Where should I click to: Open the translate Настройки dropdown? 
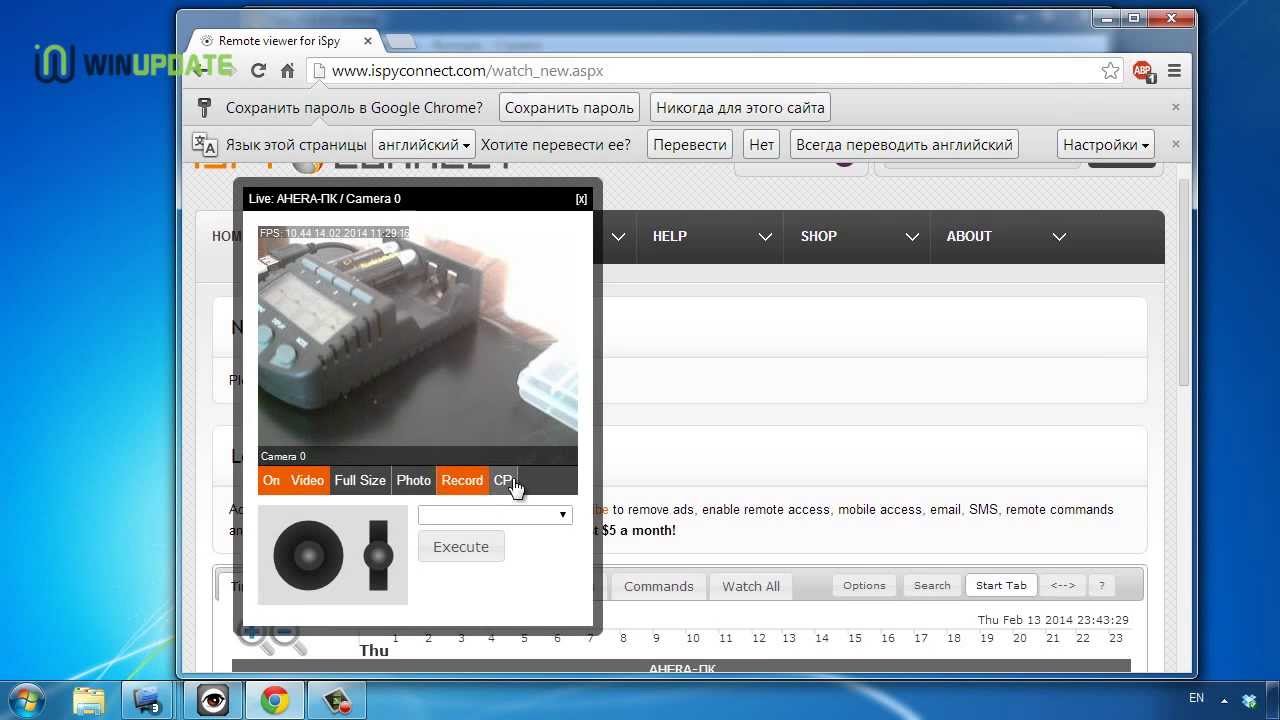(1106, 144)
